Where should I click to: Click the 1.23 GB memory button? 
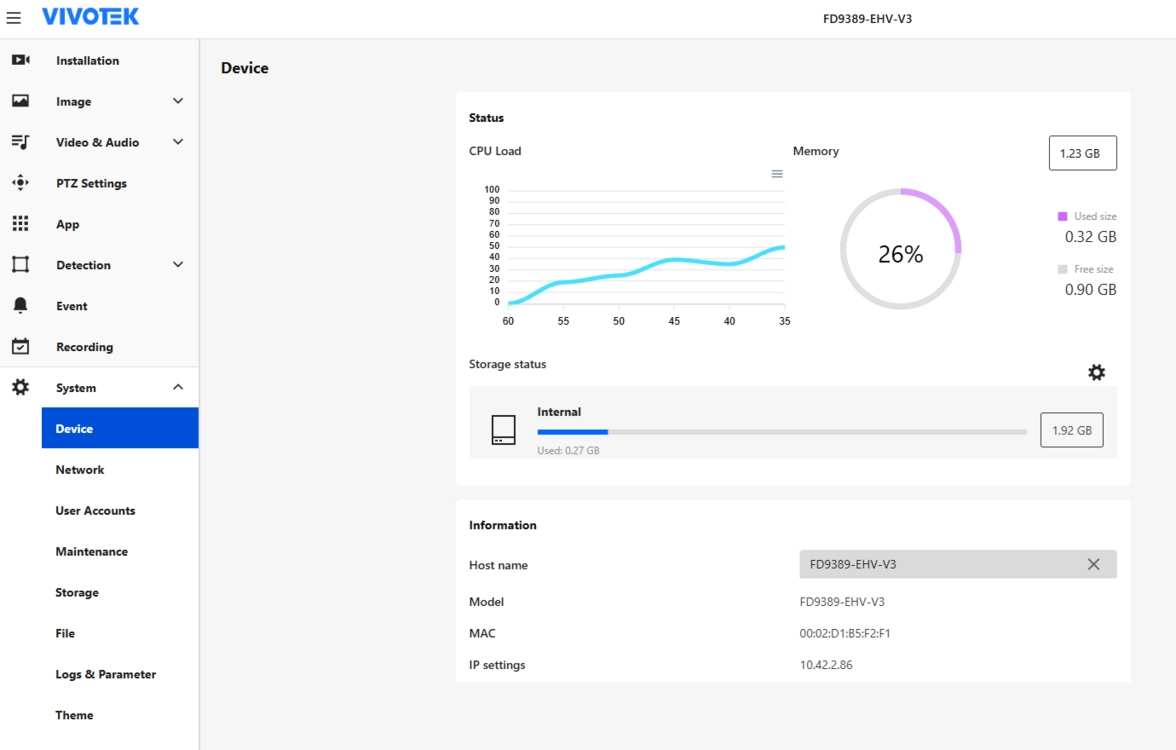(x=1082, y=153)
